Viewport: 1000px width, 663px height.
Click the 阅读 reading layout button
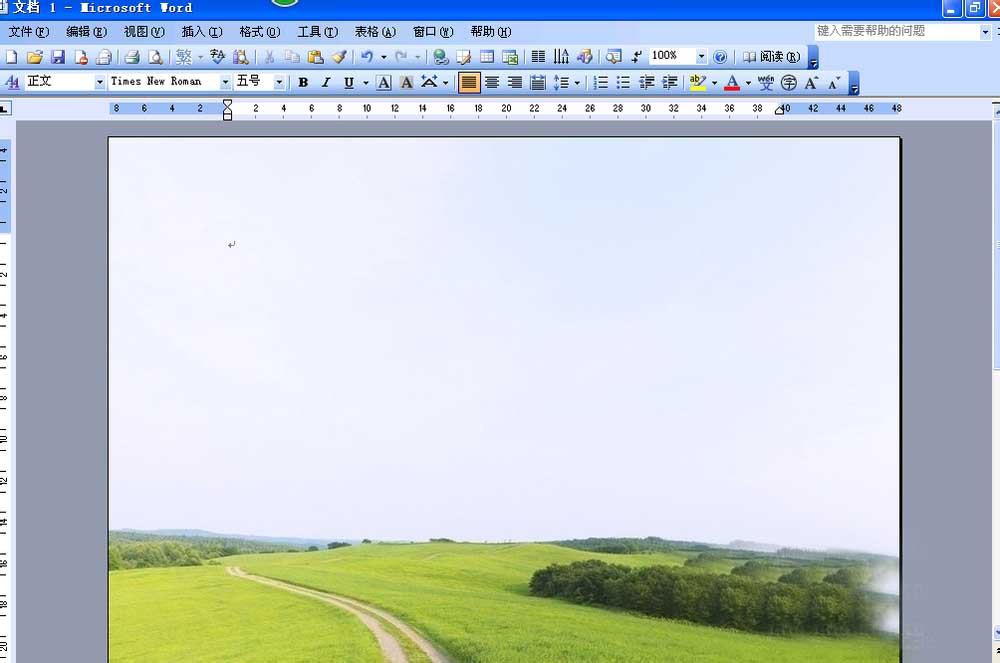pyautogui.click(x=771, y=57)
